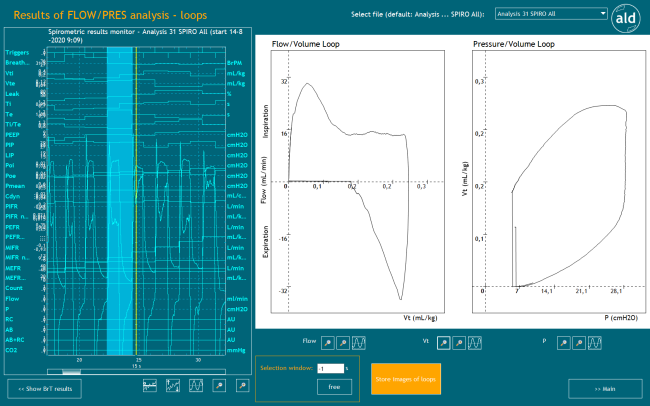Click the first magnifier icon beside Vt

pyautogui.click(x=443, y=341)
